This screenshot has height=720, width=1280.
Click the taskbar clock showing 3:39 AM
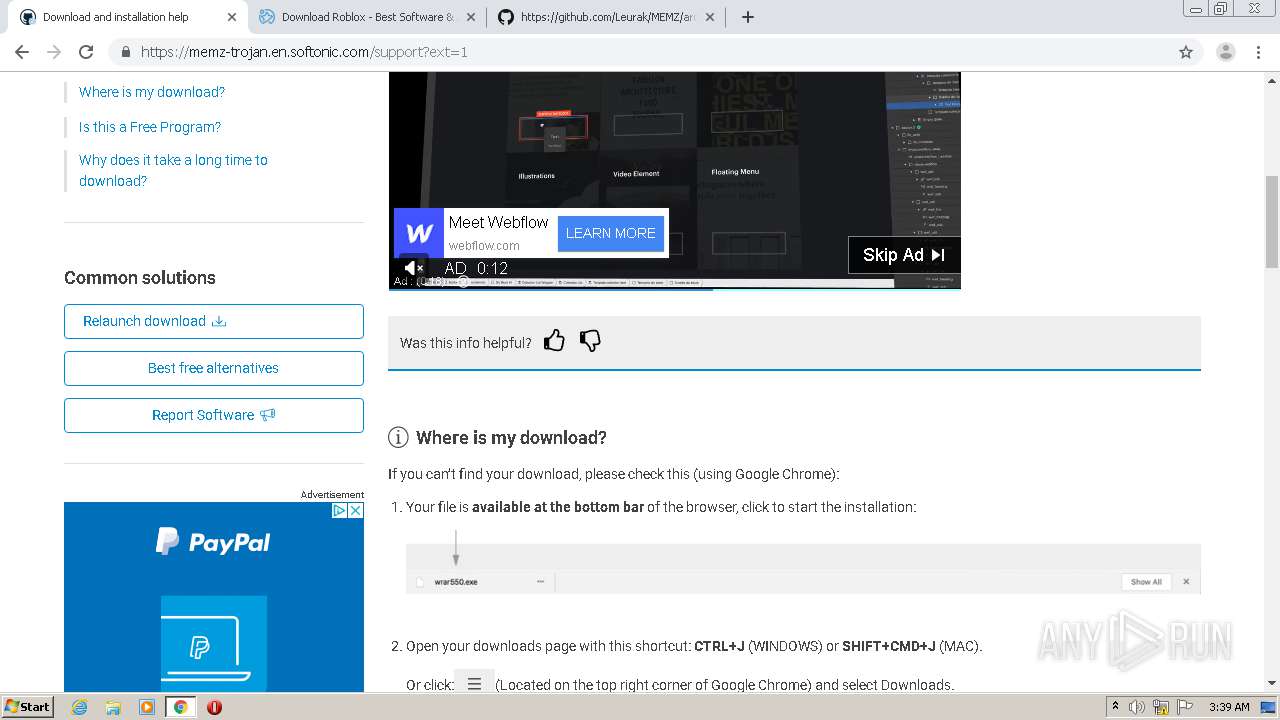coord(1229,707)
